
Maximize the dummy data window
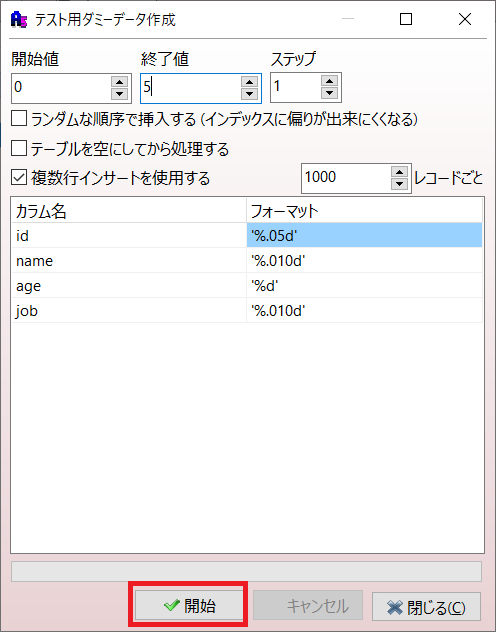pos(406,19)
